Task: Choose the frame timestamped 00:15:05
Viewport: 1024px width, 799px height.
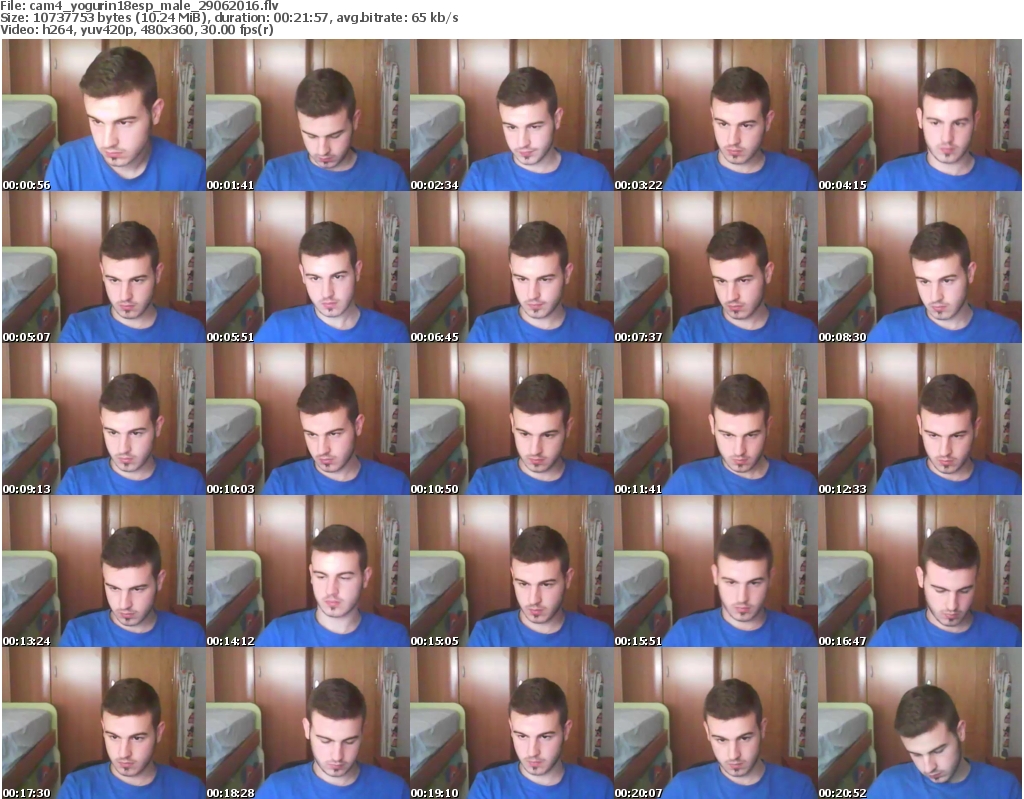Action: coord(511,572)
